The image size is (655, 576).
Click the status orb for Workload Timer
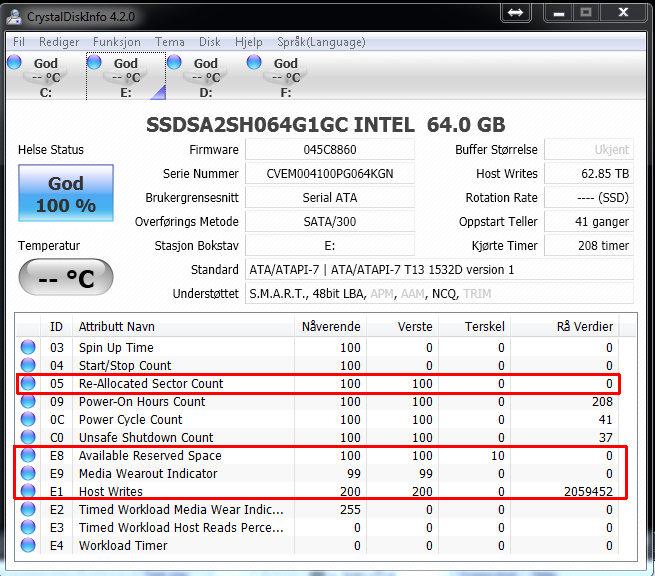coord(28,545)
